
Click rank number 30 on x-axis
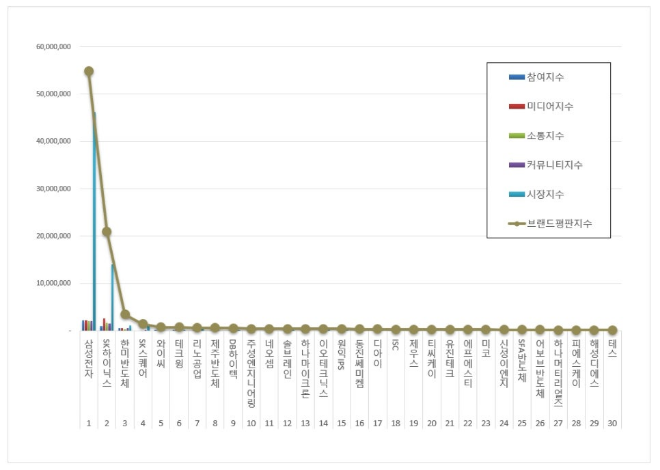(612, 424)
